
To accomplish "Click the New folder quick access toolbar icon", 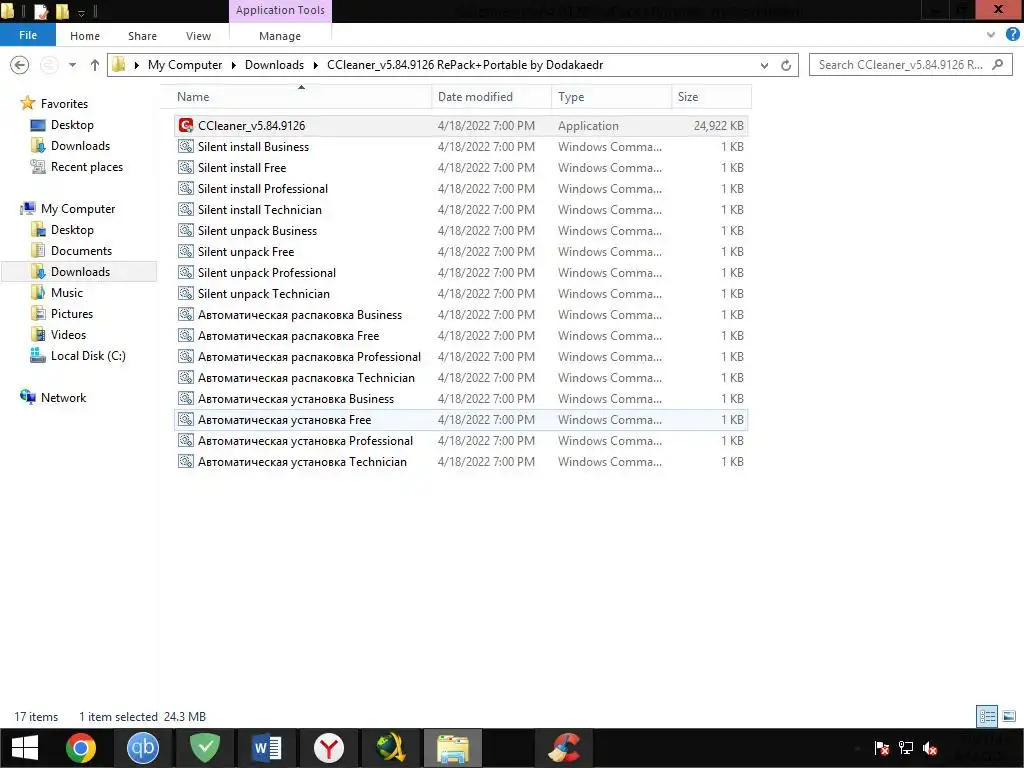I will pos(62,11).
